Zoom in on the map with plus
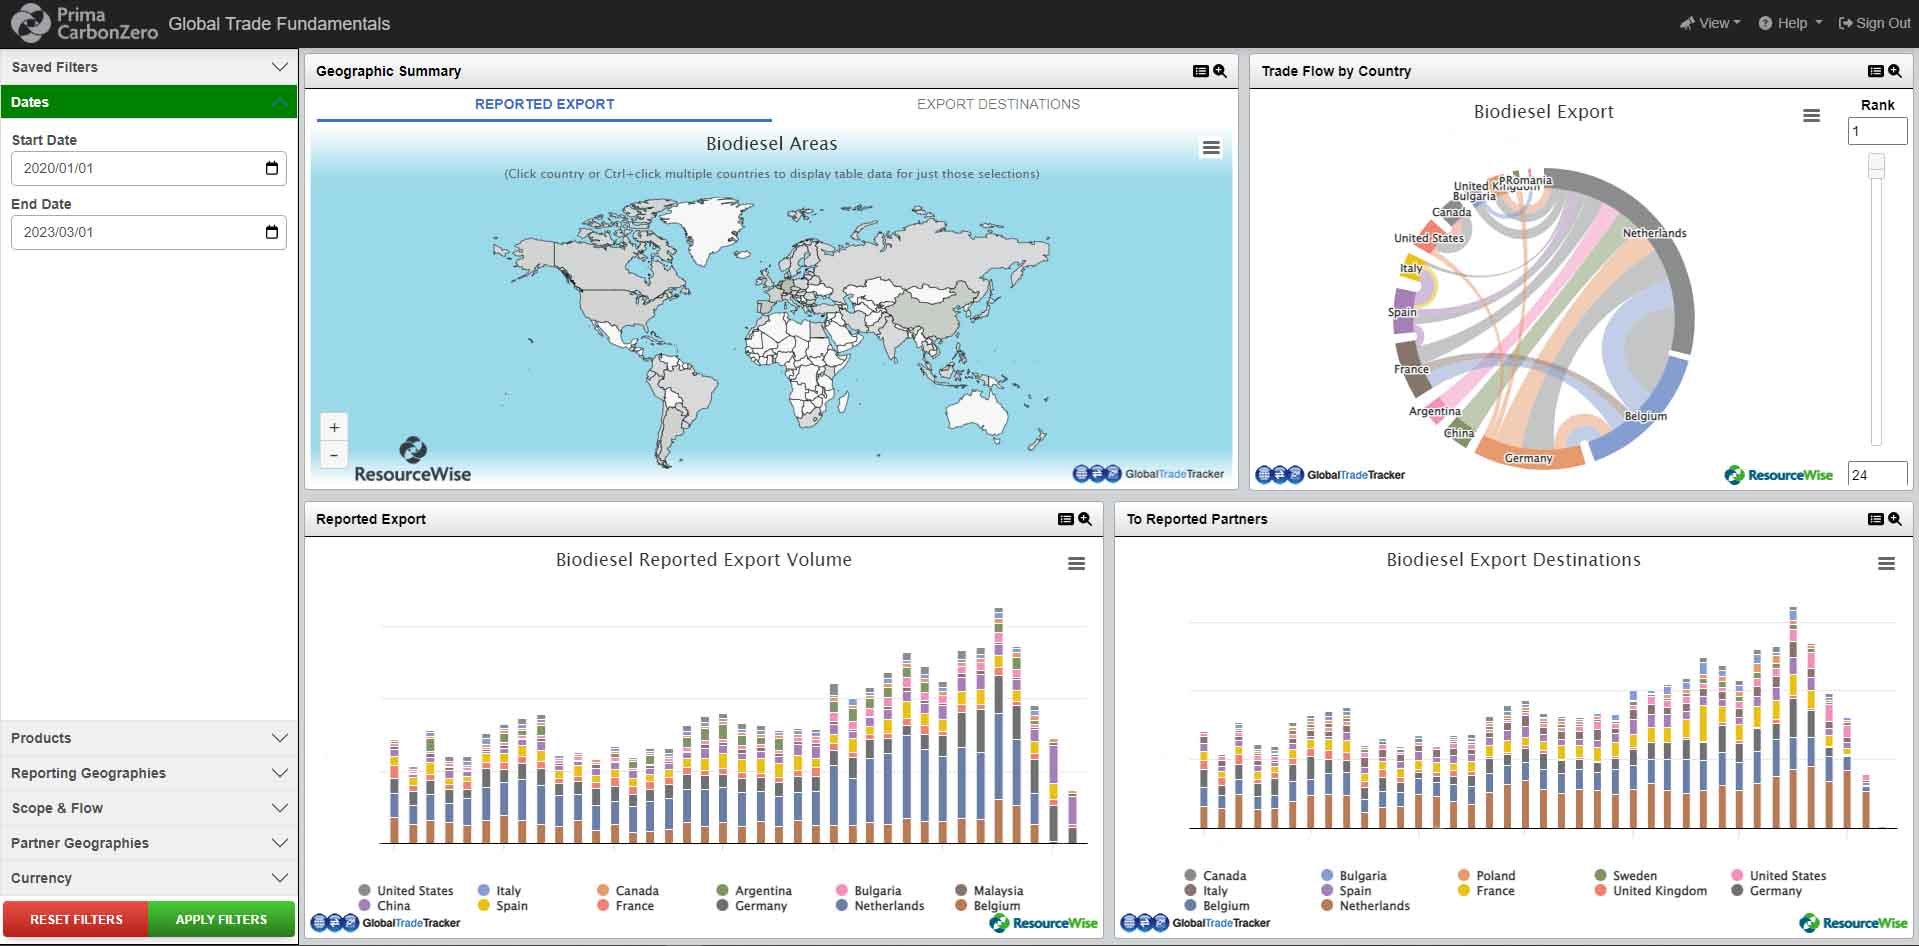 click(x=334, y=427)
